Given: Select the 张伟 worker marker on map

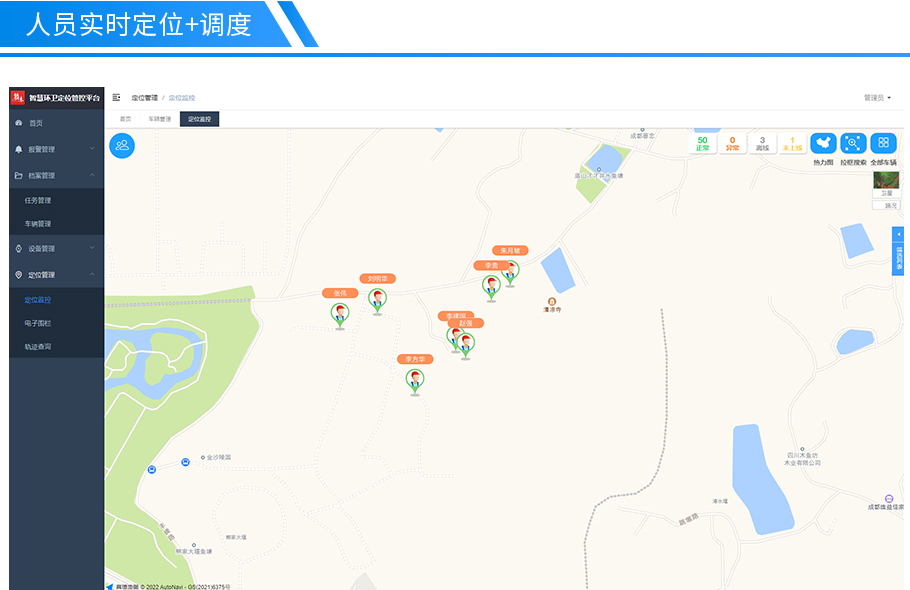Looking at the screenshot, I should coord(340,316).
